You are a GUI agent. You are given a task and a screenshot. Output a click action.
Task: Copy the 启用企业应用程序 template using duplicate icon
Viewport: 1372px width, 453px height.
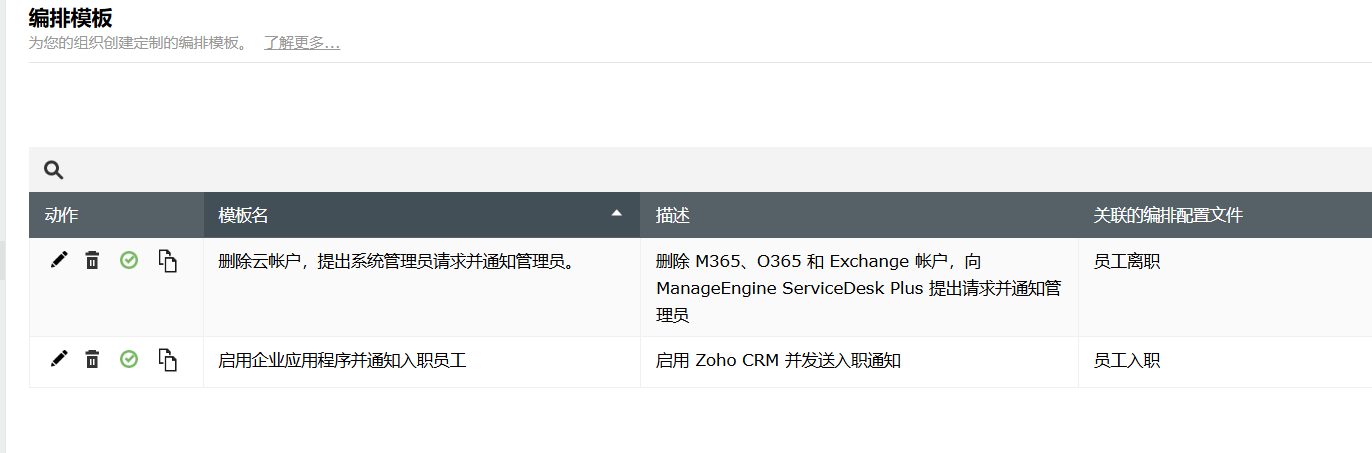coord(168,359)
